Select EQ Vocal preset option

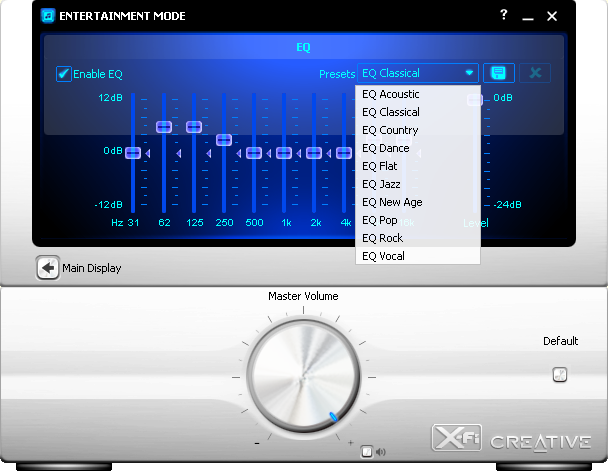[384, 256]
